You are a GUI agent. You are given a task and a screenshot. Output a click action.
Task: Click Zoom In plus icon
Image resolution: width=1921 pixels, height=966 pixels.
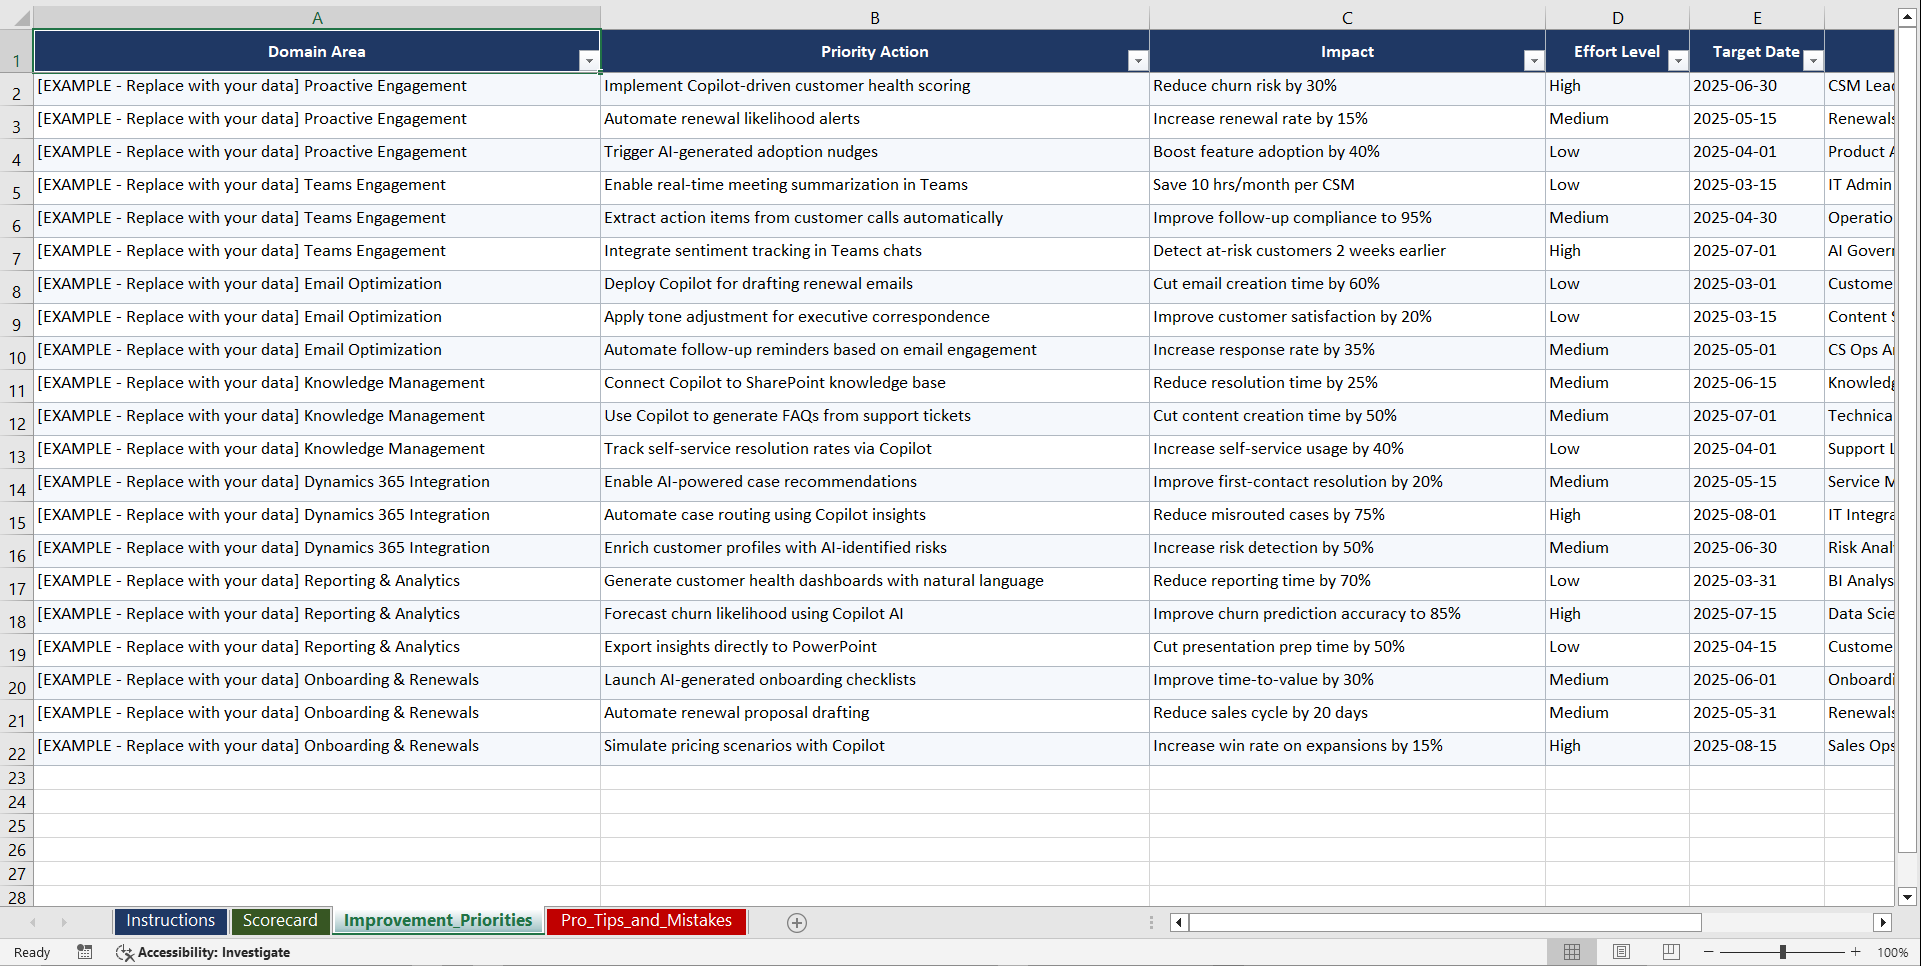point(1856,952)
